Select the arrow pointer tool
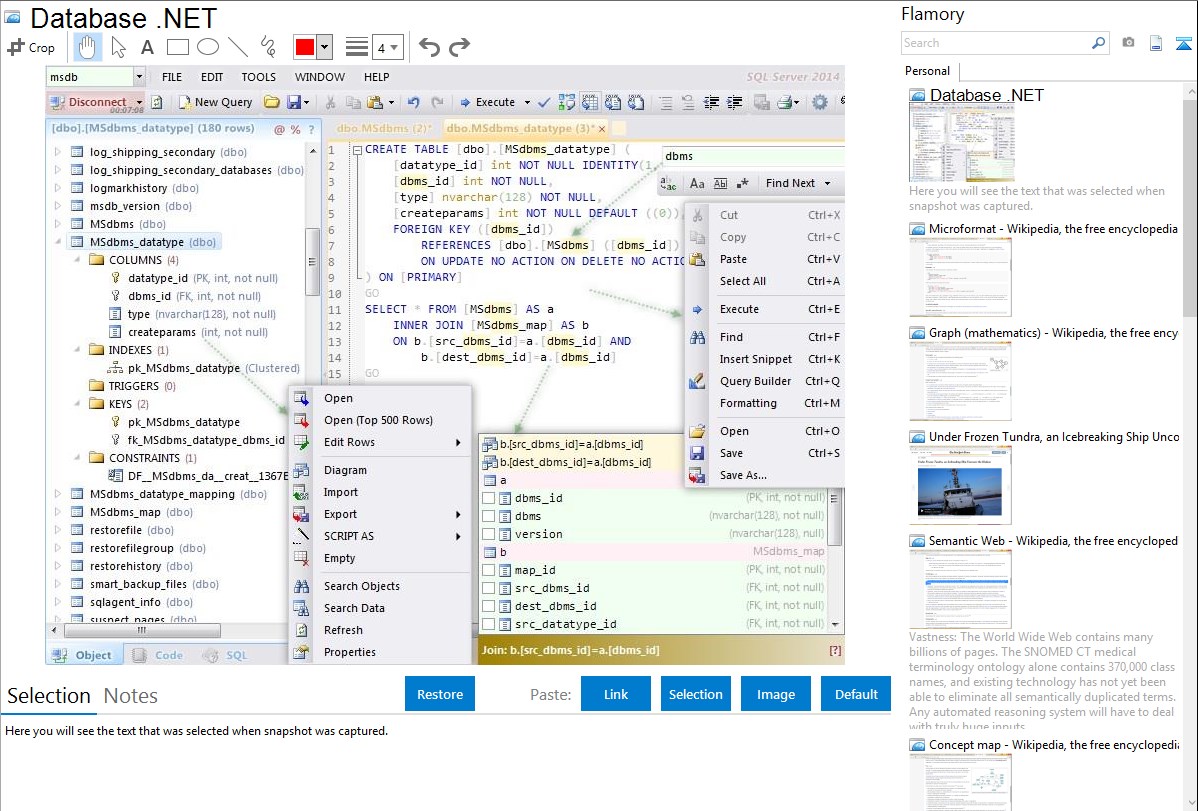The width and height of the screenshot is (1198, 811). point(118,47)
